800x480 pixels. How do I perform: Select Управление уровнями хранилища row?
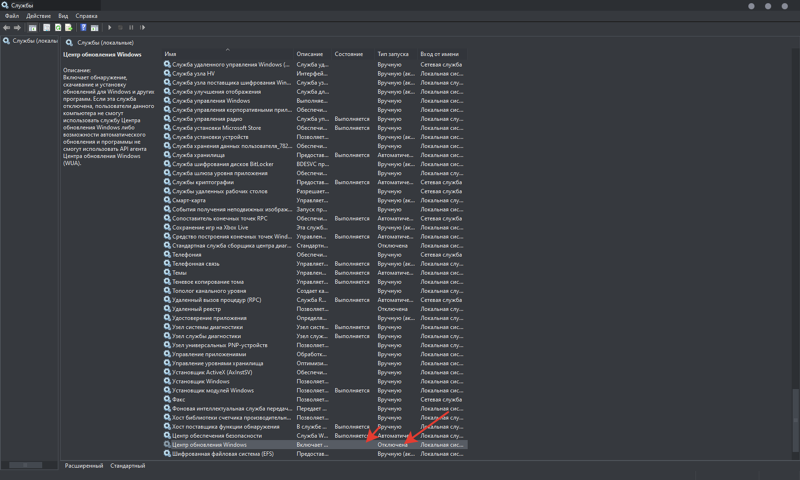click(315, 363)
